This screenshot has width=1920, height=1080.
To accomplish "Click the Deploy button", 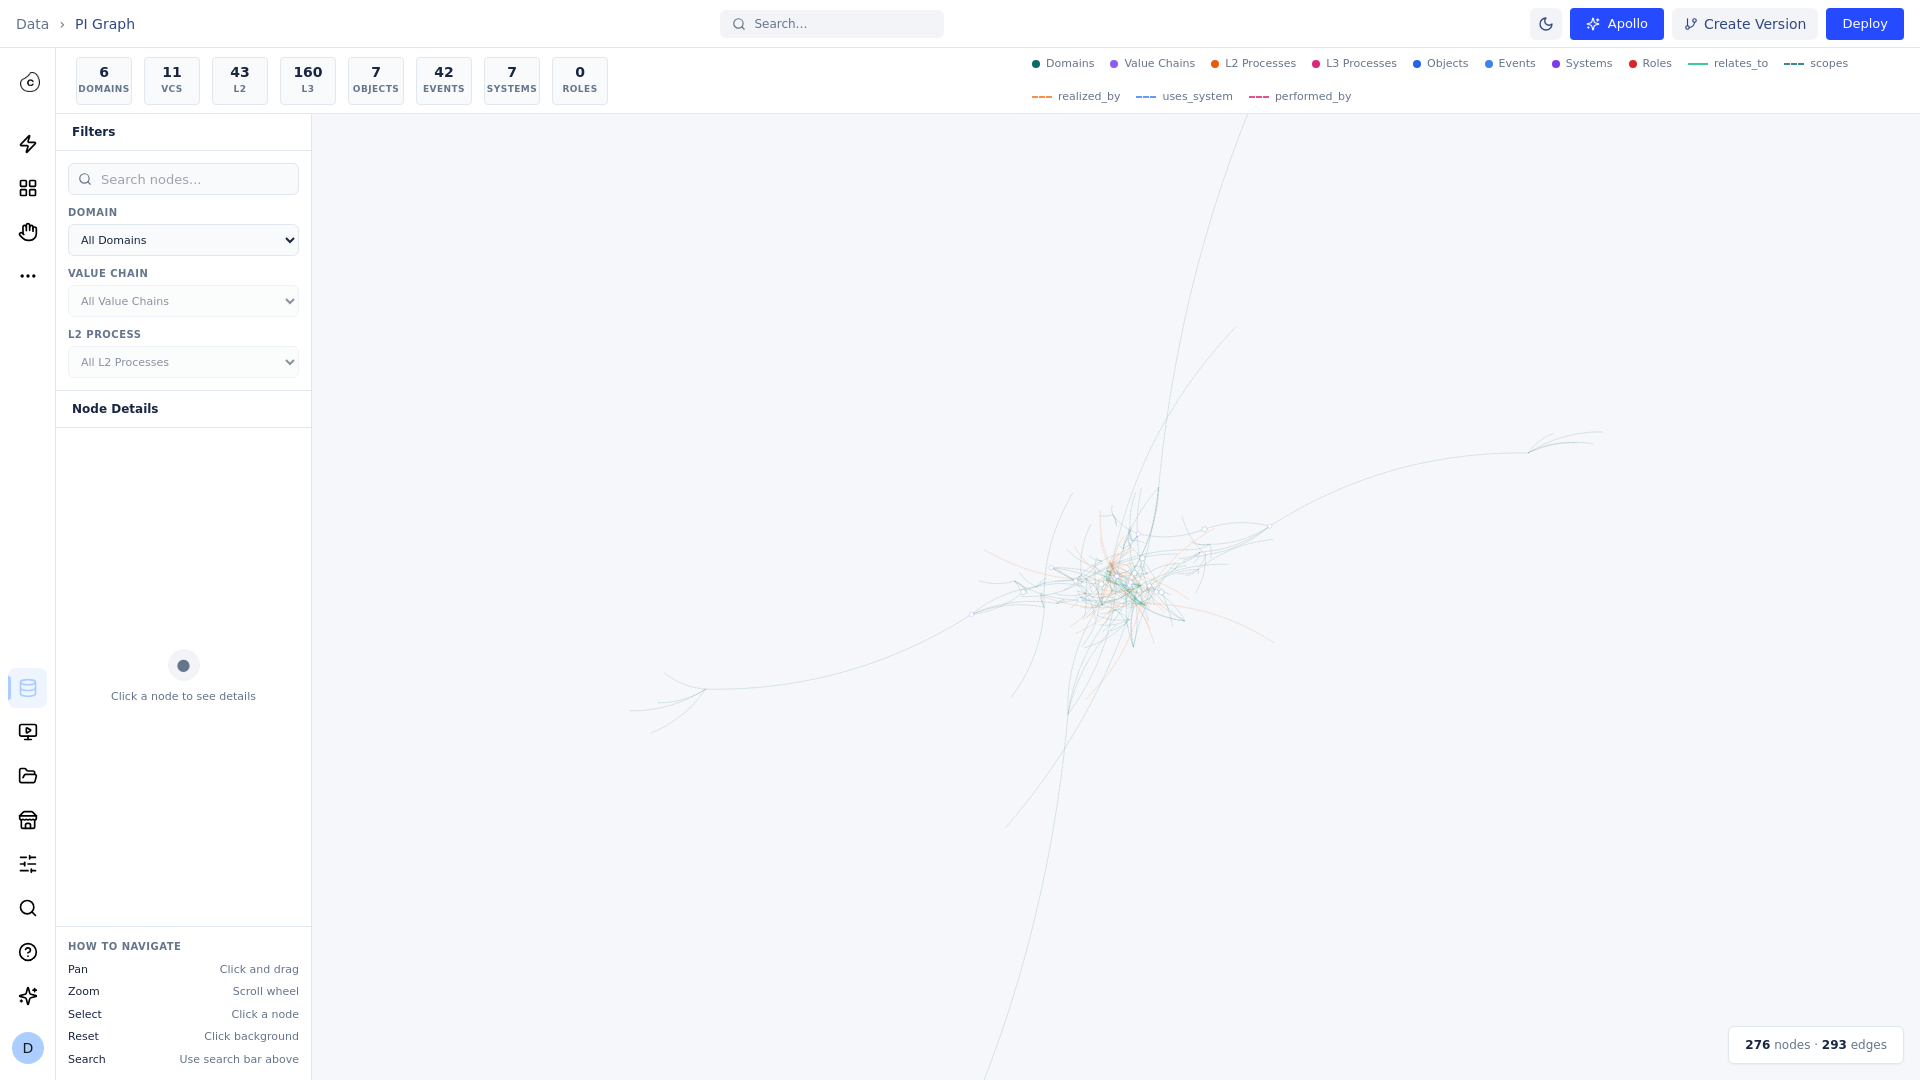I will pyautogui.click(x=1864, y=24).
